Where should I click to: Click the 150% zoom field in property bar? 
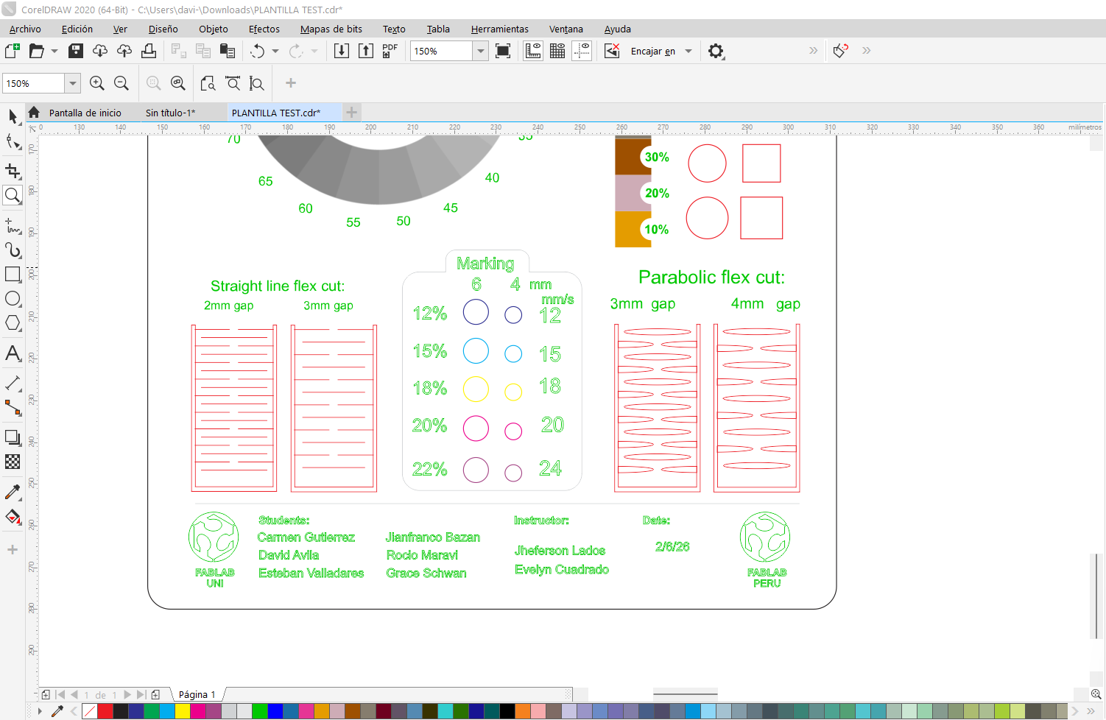click(33, 83)
